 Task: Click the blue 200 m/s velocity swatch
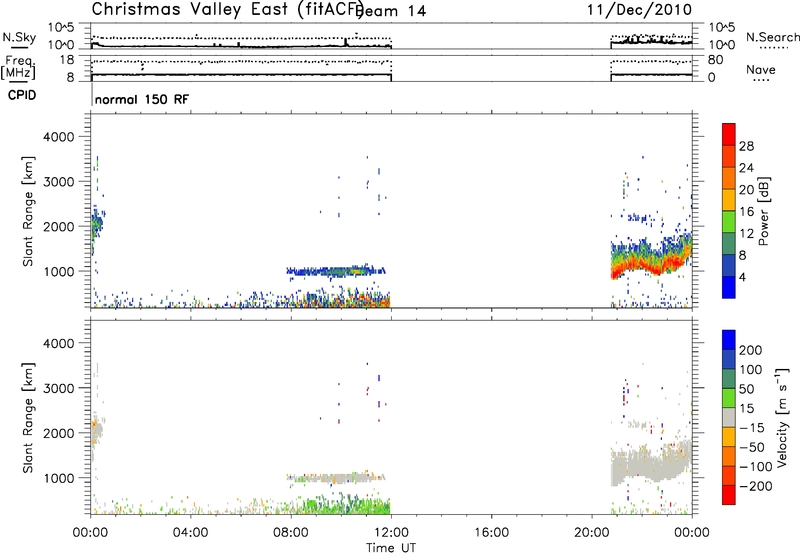point(729,340)
